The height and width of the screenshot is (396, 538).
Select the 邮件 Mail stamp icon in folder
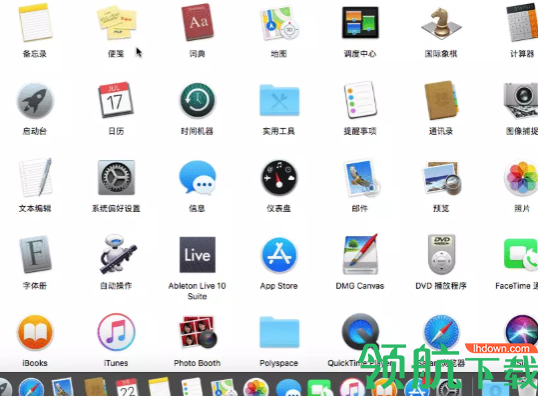(x=361, y=178)
